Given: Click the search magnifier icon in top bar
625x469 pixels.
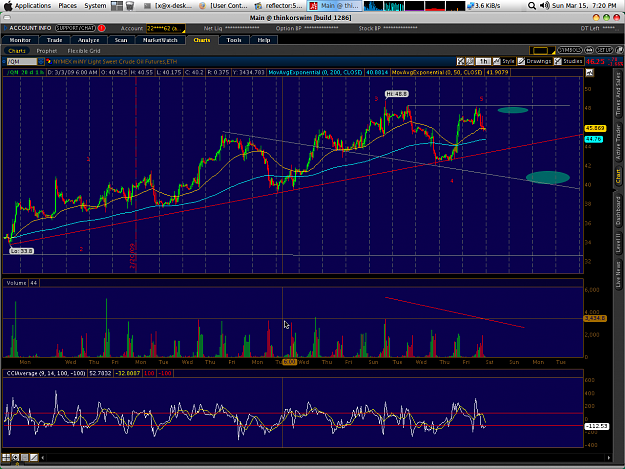Looking at the screenshot, I should [532, 6].
